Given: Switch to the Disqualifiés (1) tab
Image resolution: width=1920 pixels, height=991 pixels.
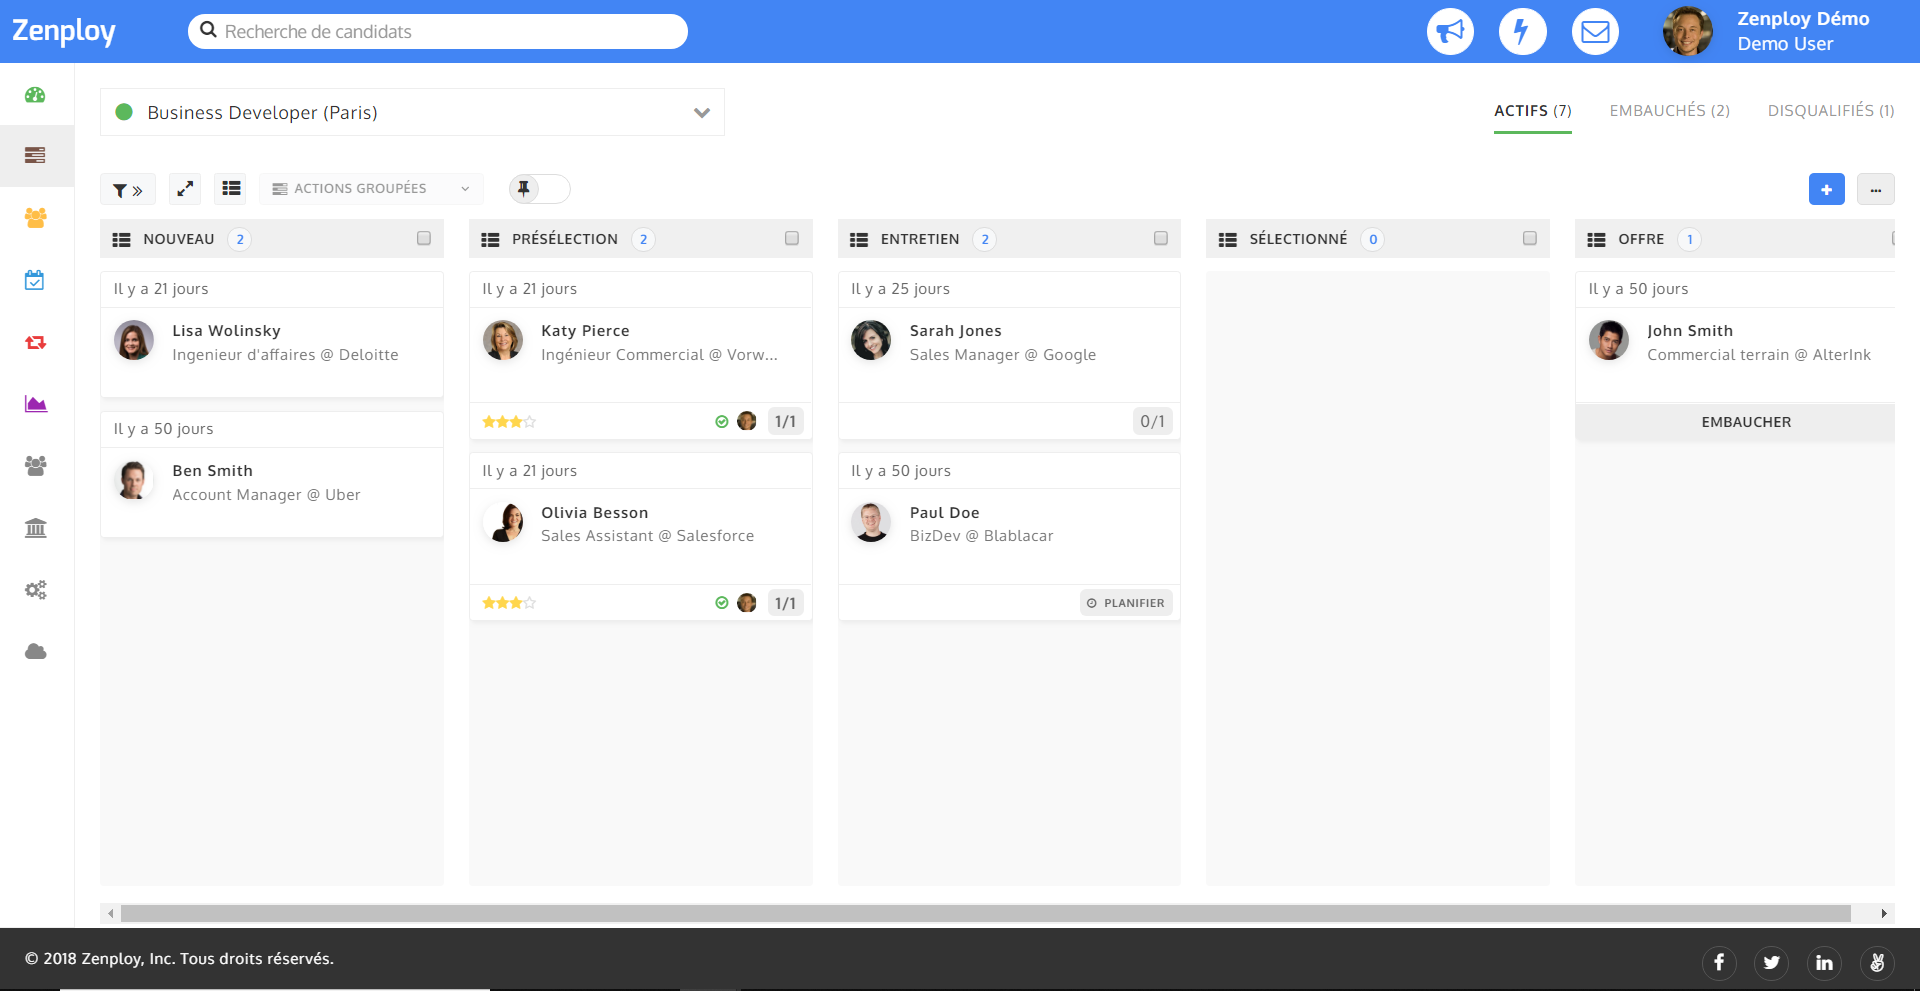Looking at the screenshot, I should click(1831, 111).
